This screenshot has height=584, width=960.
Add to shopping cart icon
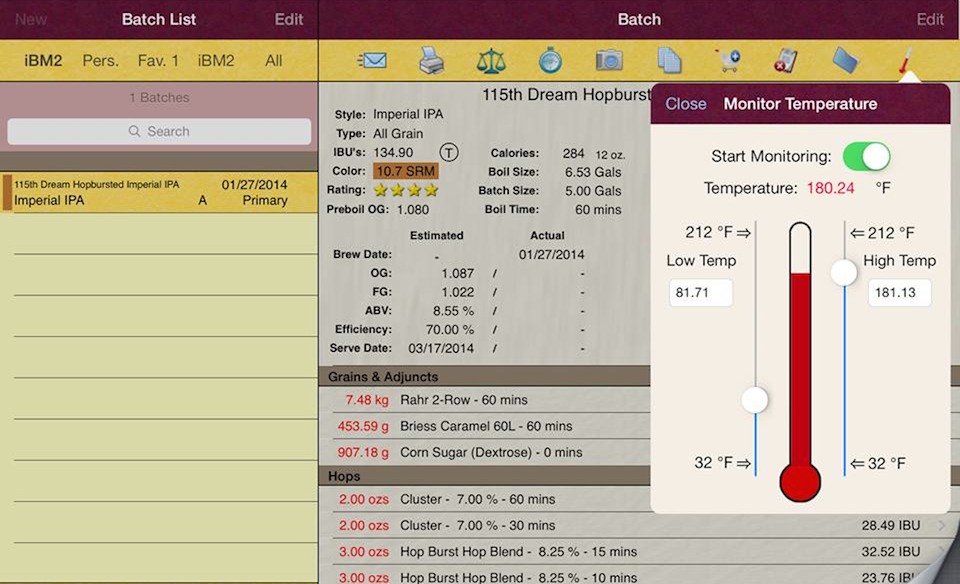(727, 61)
